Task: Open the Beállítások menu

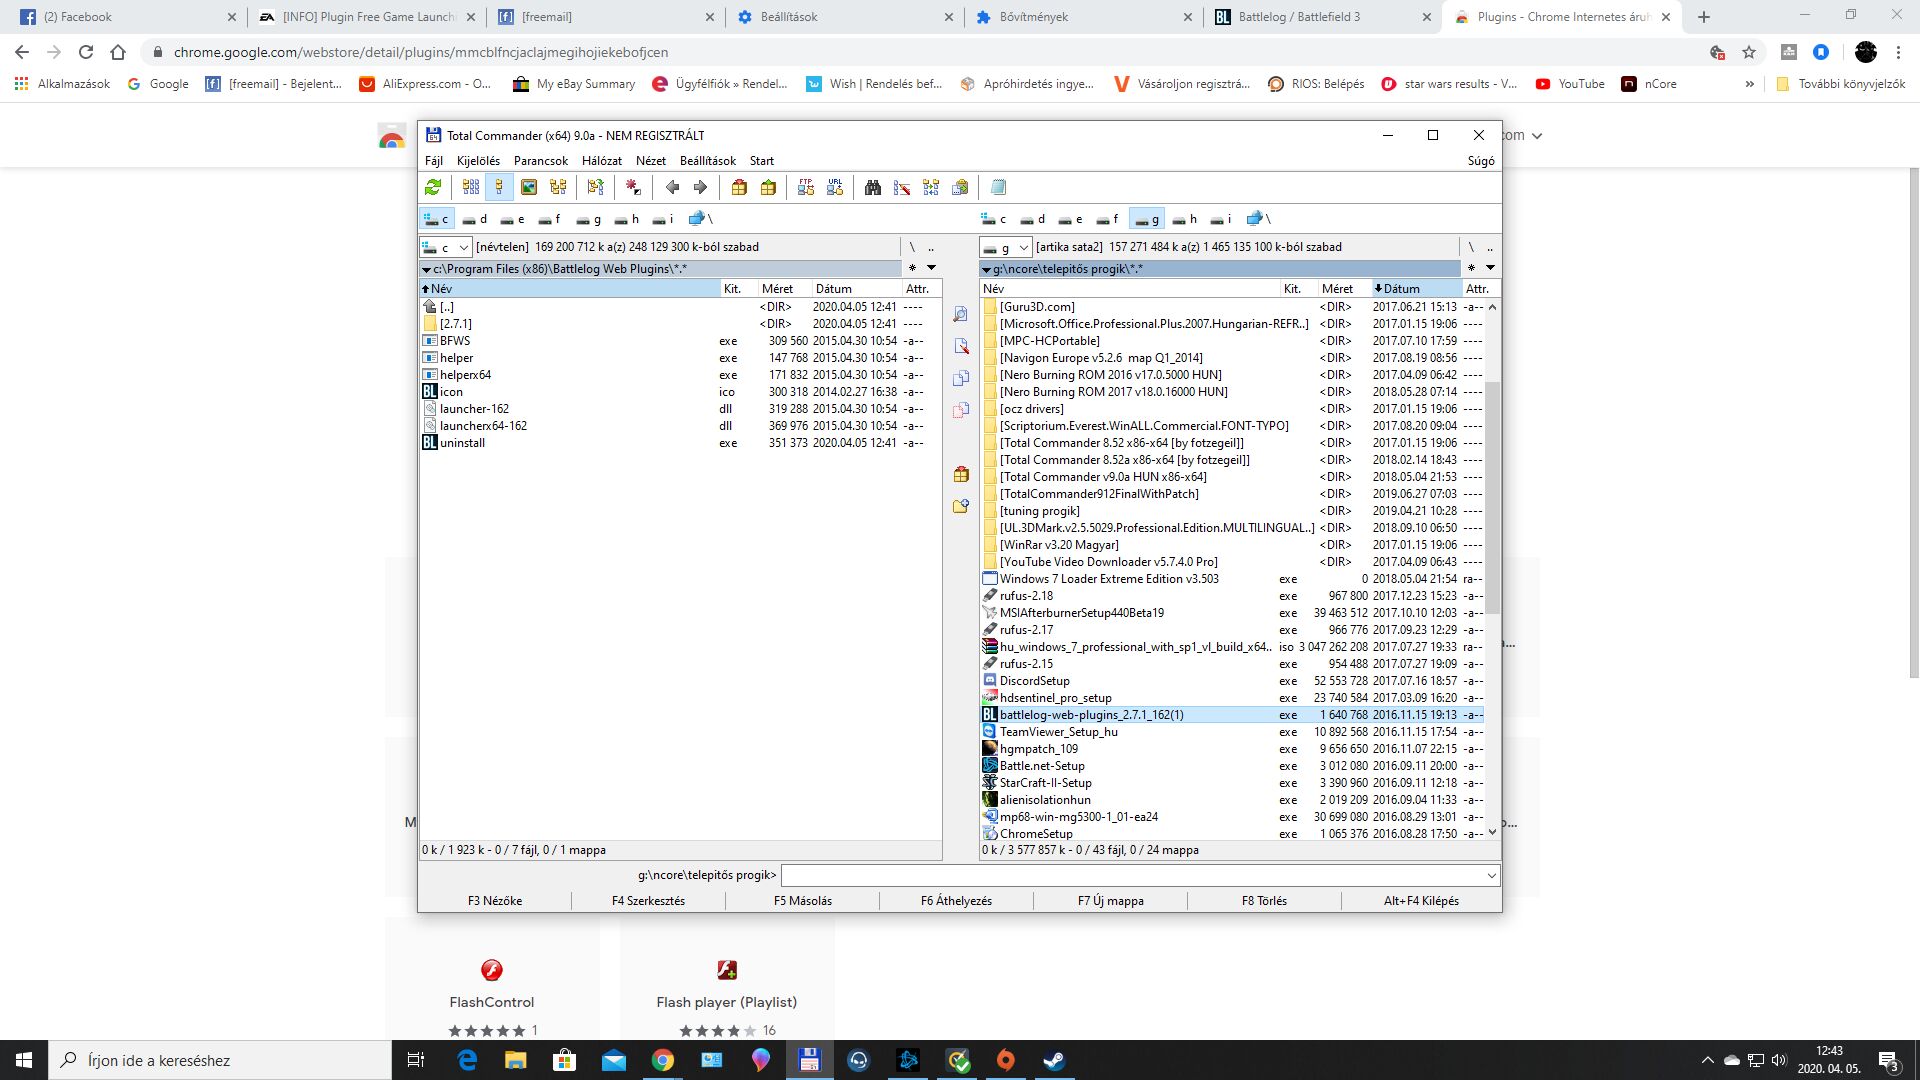Action: 707,161
